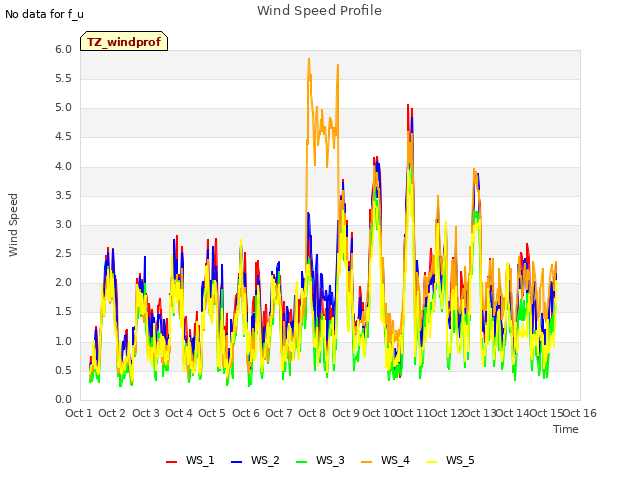
Task: Click the 1.0 y-axis tick label
Action: point(63,342)
